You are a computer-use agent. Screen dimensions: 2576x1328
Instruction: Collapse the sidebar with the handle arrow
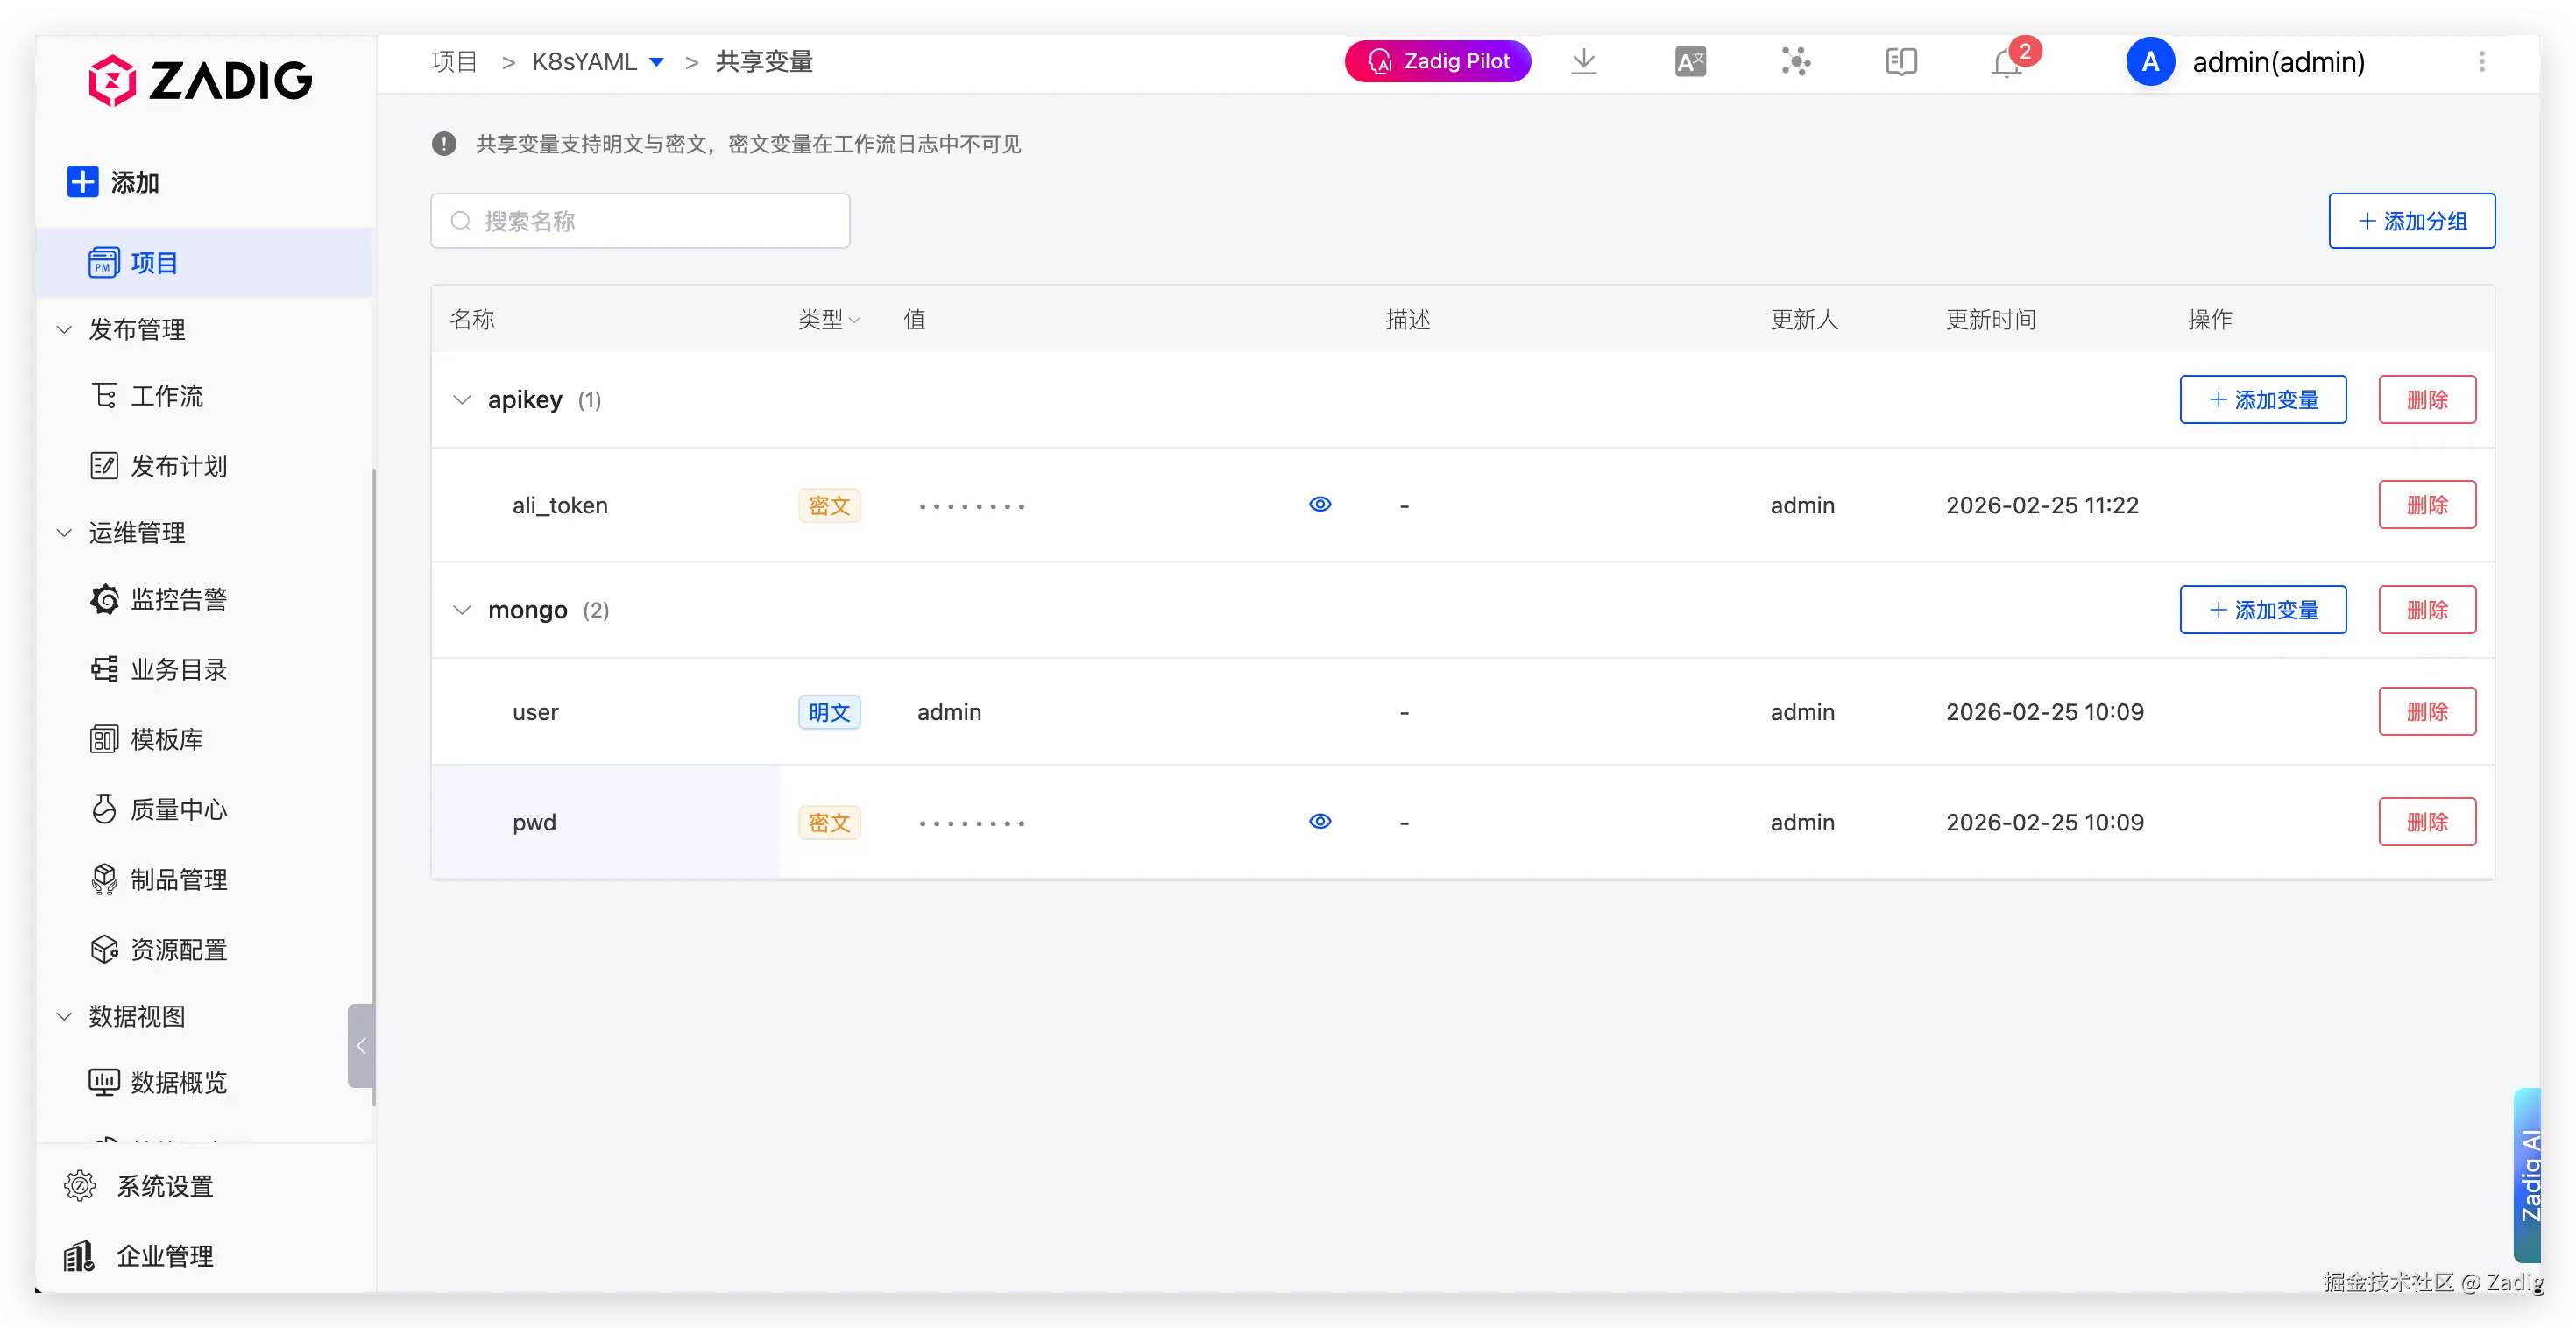point(361,1046)
